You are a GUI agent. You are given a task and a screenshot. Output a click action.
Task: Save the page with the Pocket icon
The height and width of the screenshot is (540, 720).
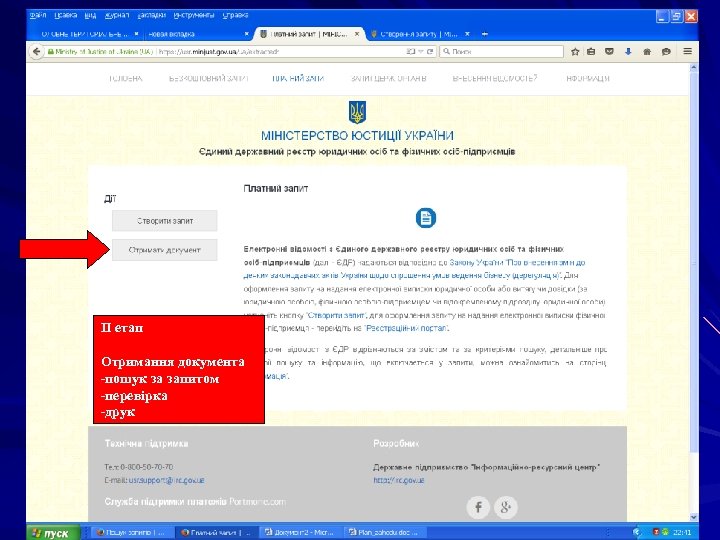(x=609, y=52)
